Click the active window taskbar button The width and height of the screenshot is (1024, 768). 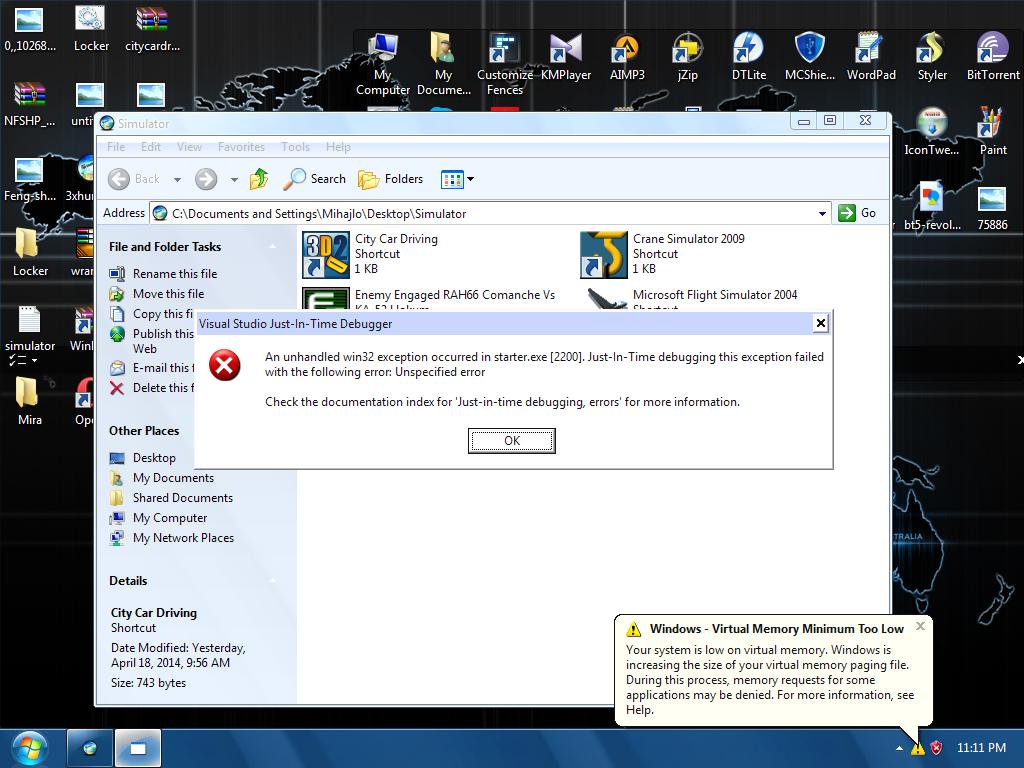[x=138, y=748]
